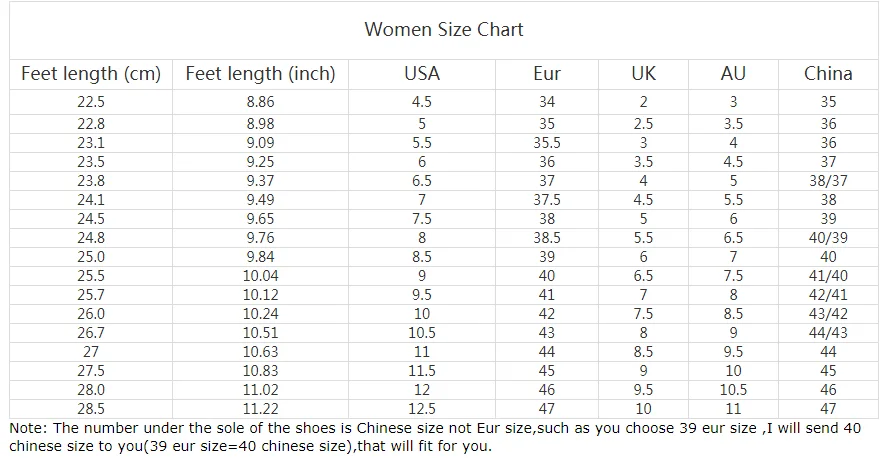The height and width of the screenshot is (458, 881).
Task: Click the 35.5 value in Eur column
Action: [547, 143]
